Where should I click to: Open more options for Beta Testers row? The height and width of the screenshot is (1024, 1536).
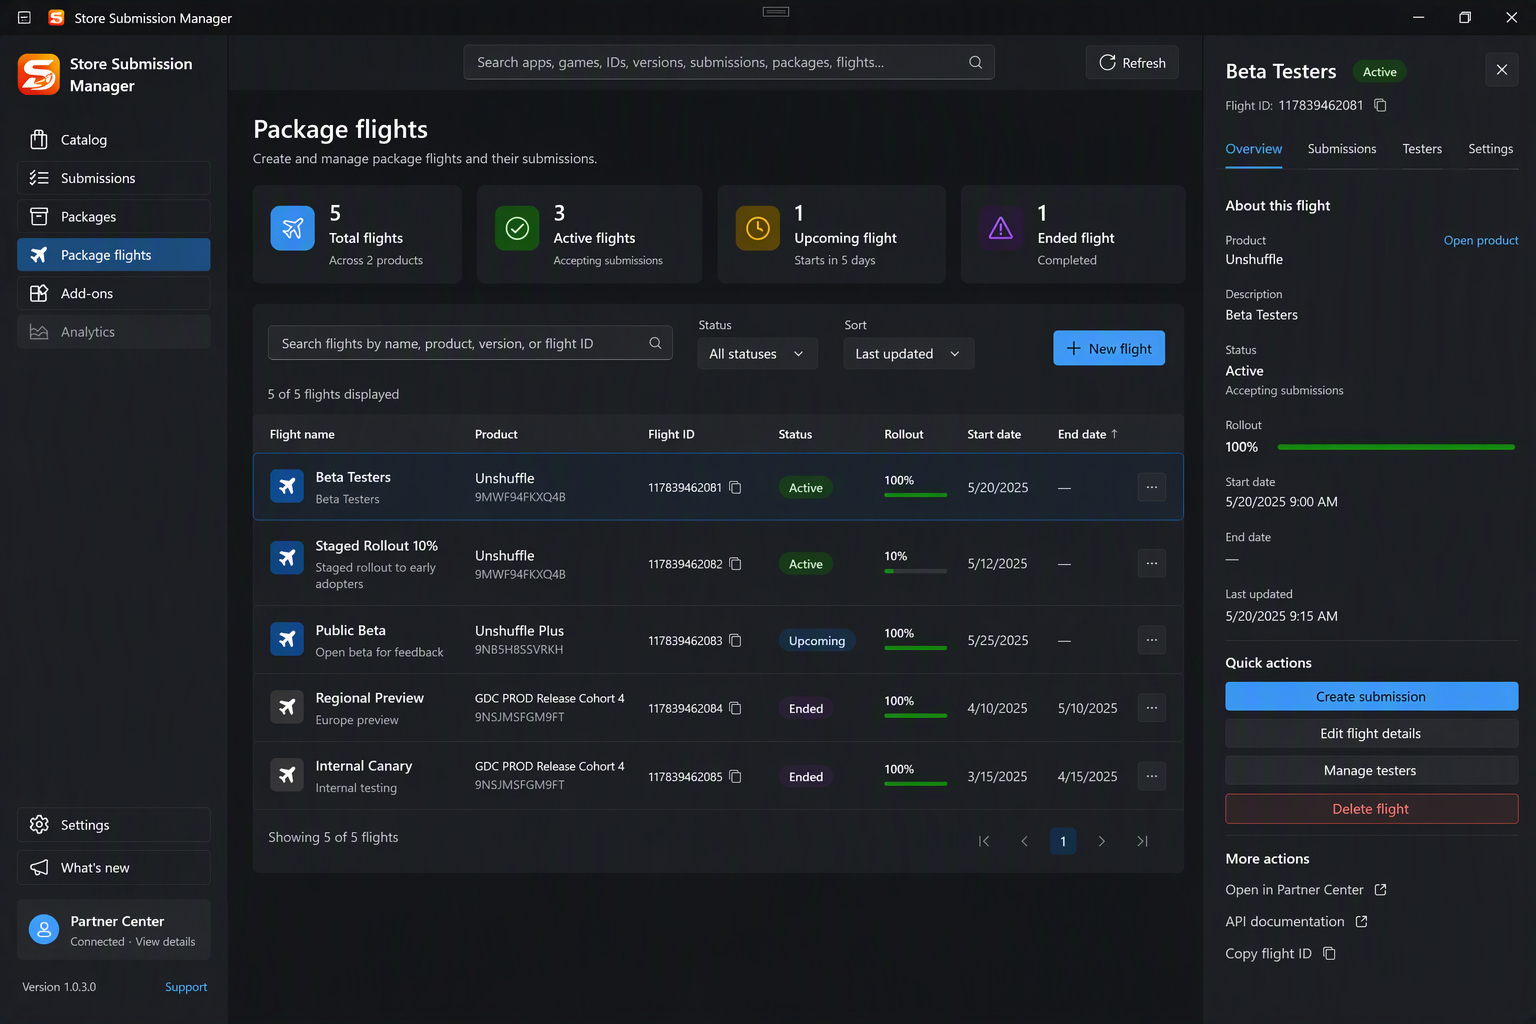[x=1152, y=487]
